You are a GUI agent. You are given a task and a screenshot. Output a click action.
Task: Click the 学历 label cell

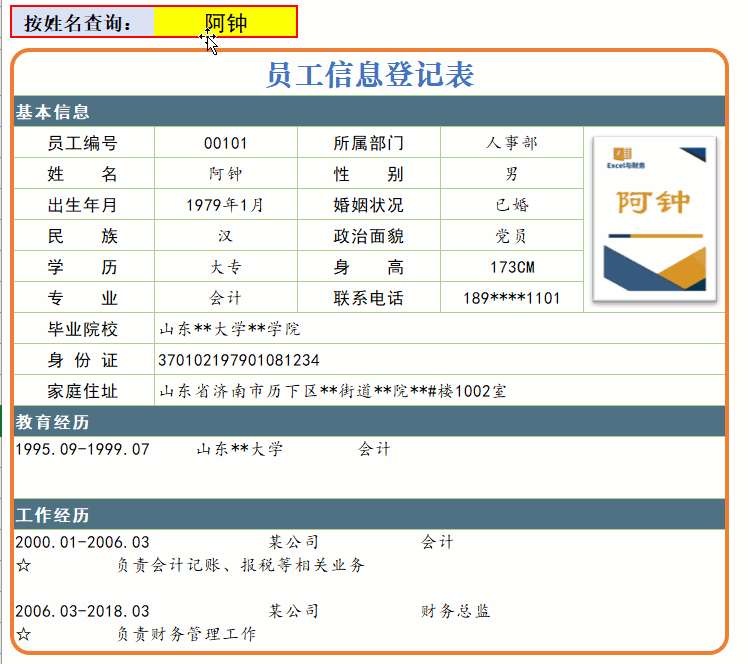point(83,267)
